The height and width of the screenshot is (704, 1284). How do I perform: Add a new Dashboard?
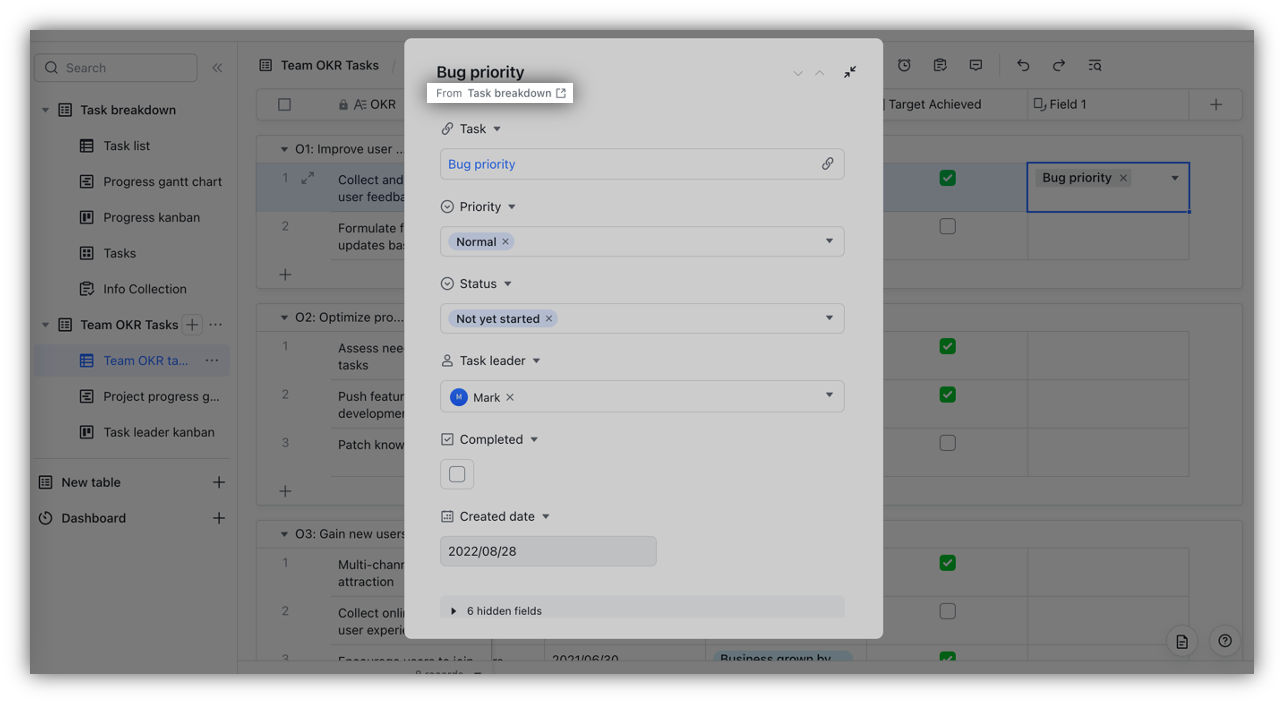pos(219,518)
